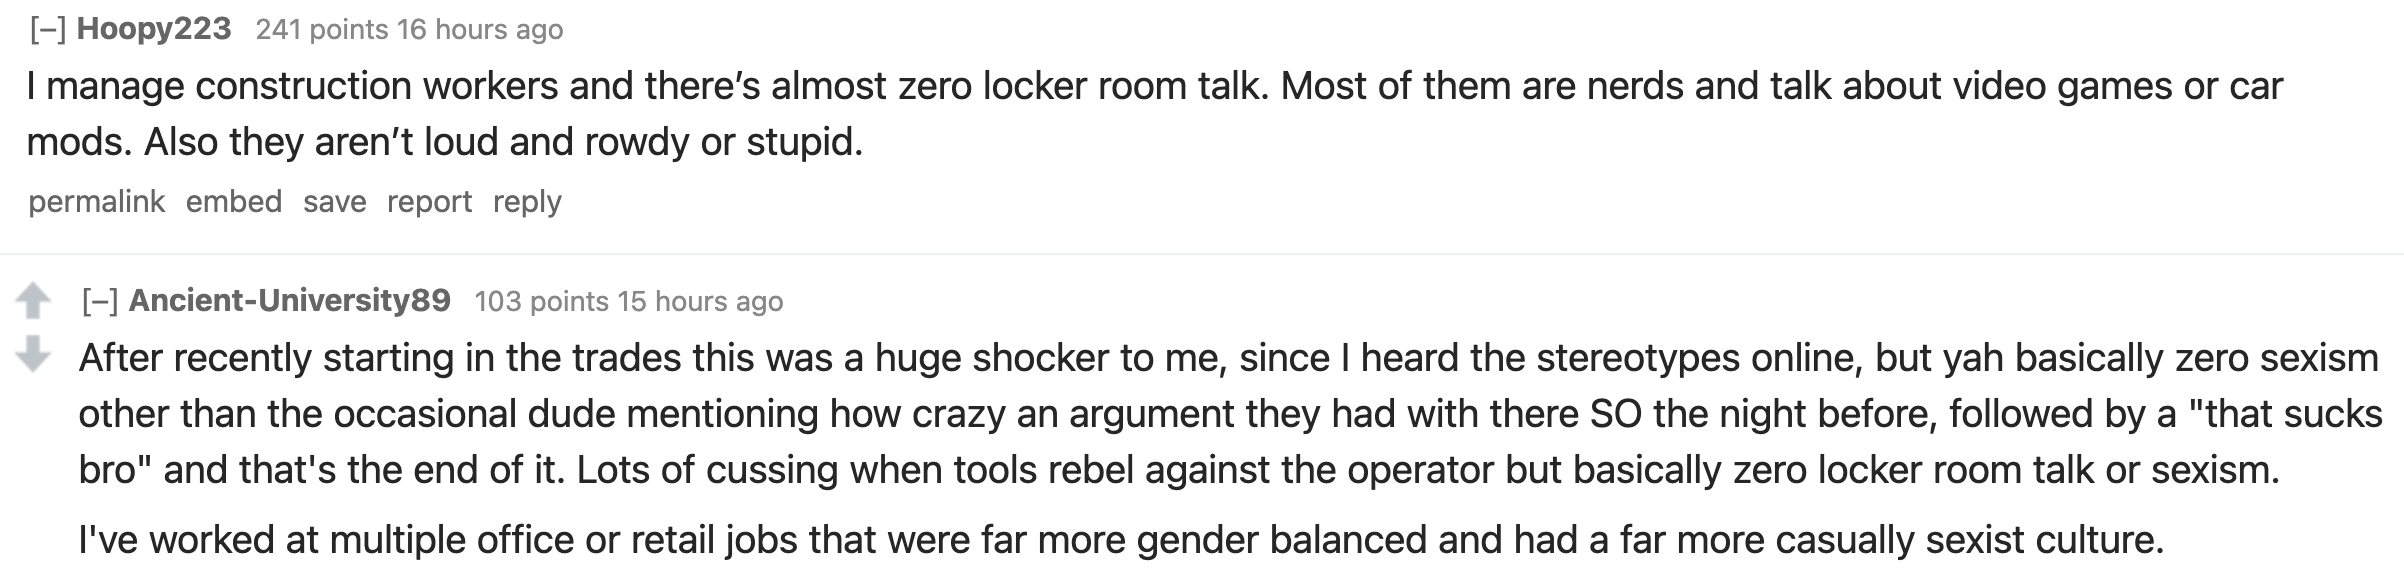Click the '103 points' score
The image size is (2404, 584).
[541, 301]
